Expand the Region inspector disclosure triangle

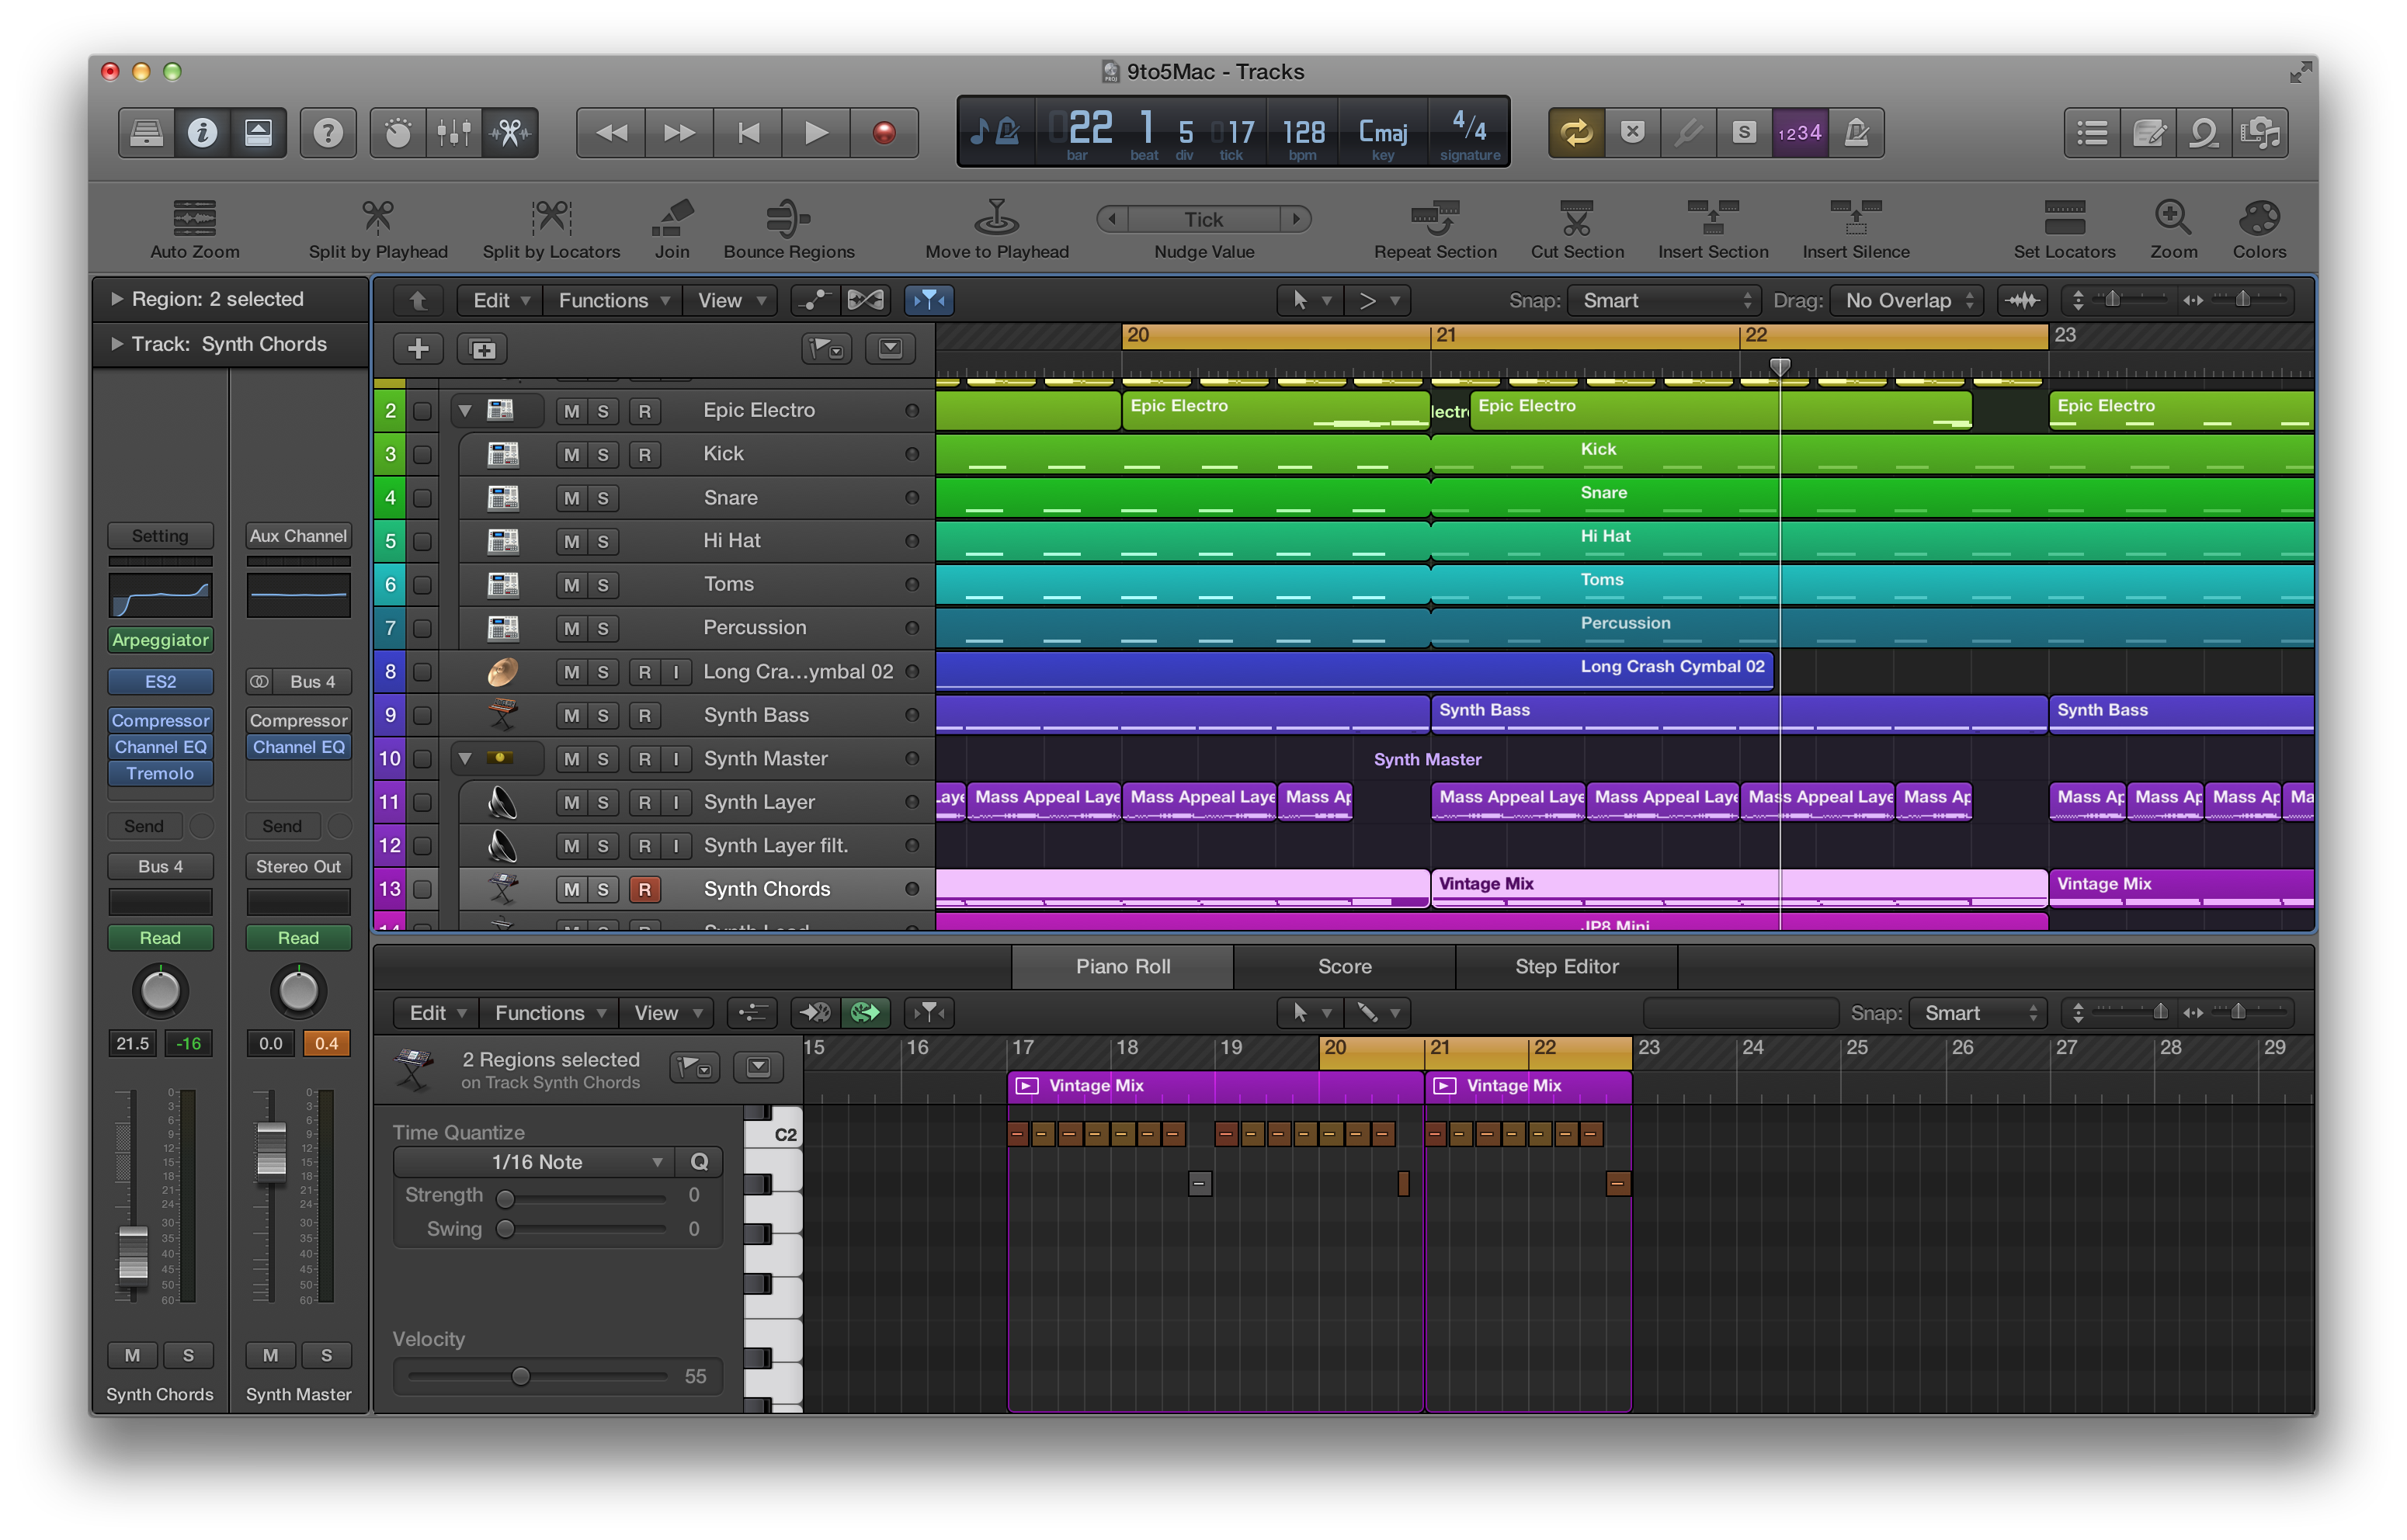[x=117, y=299]
